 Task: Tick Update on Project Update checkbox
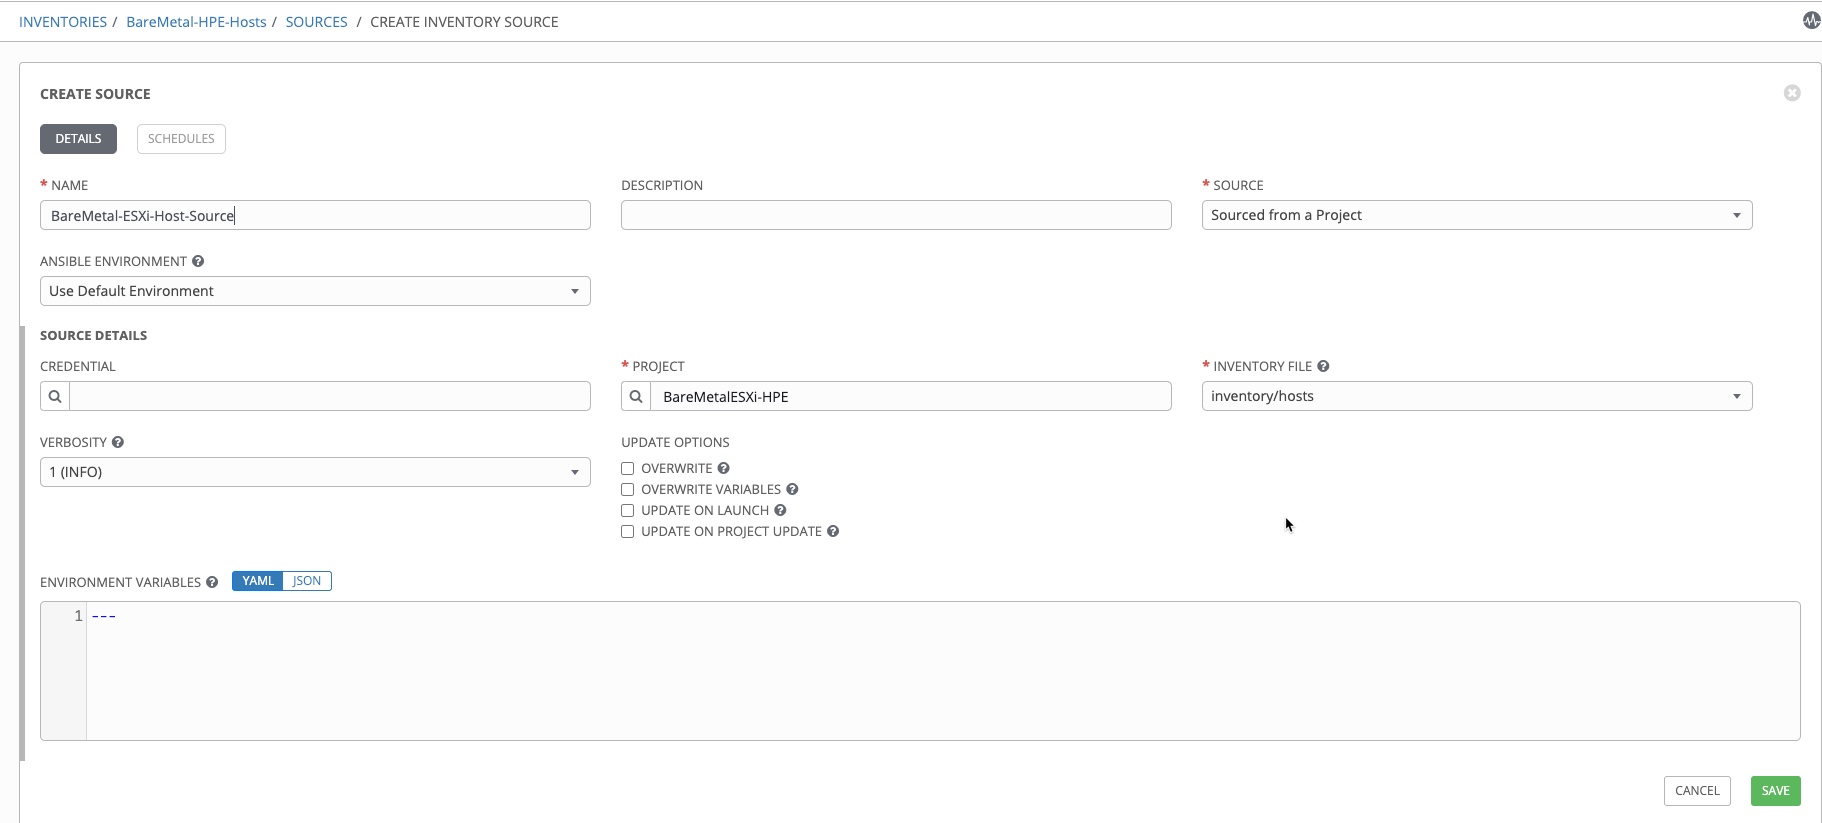click(628, 531)
